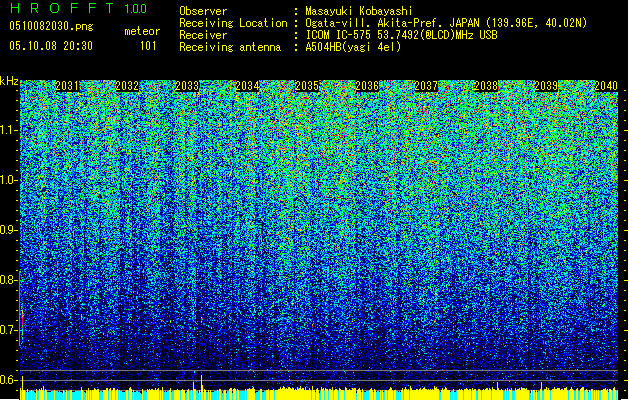This screenshot has width=629, height=400.
Task: Select the 0.7 kHz axis label
Action: (x=9, y=330)
